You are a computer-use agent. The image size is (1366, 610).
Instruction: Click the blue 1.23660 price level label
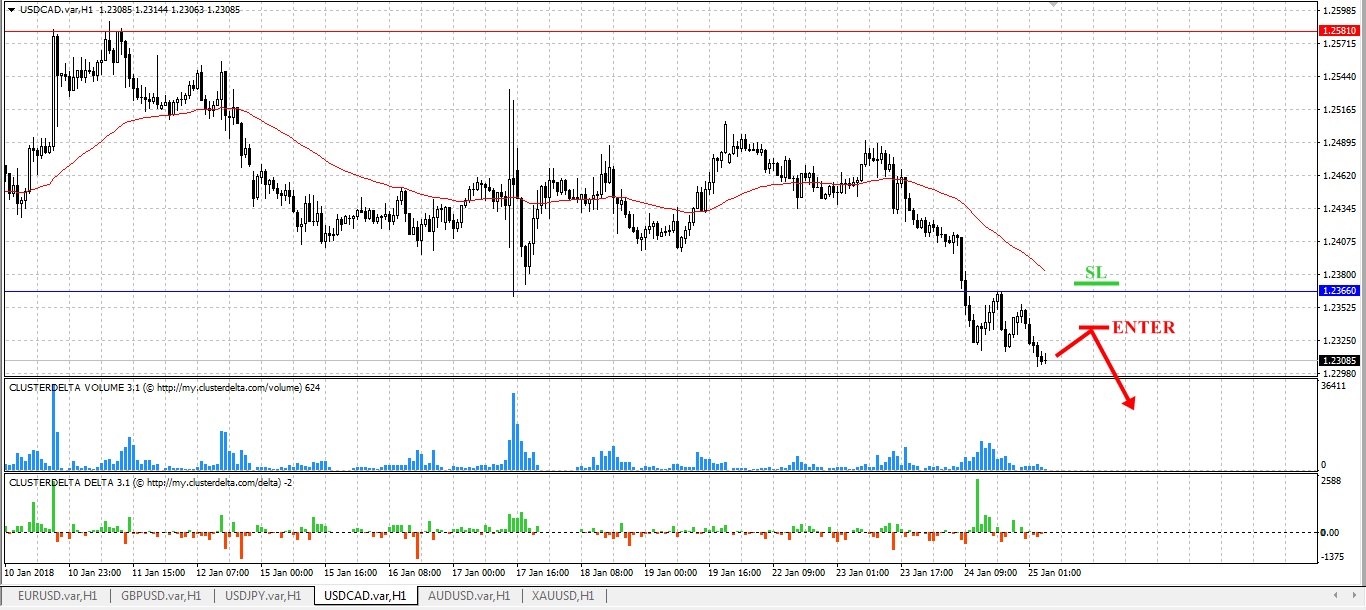(x=1340, y=291)
